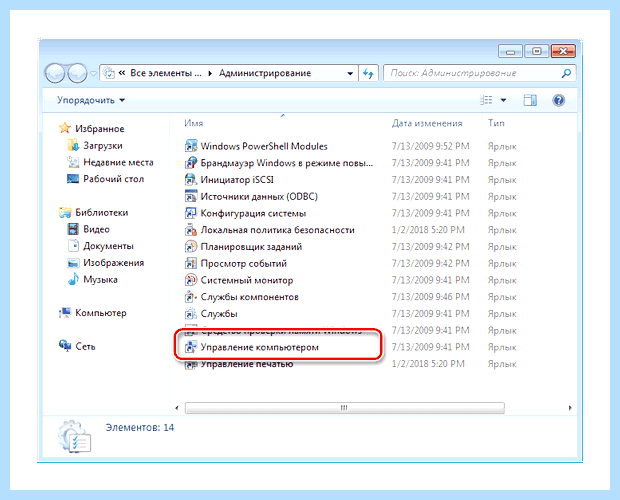Sort by Дата изменения column header
Image resolution: width=620 pixels, height=500 pixels.
pyautogui.click(x=427, y=123)
